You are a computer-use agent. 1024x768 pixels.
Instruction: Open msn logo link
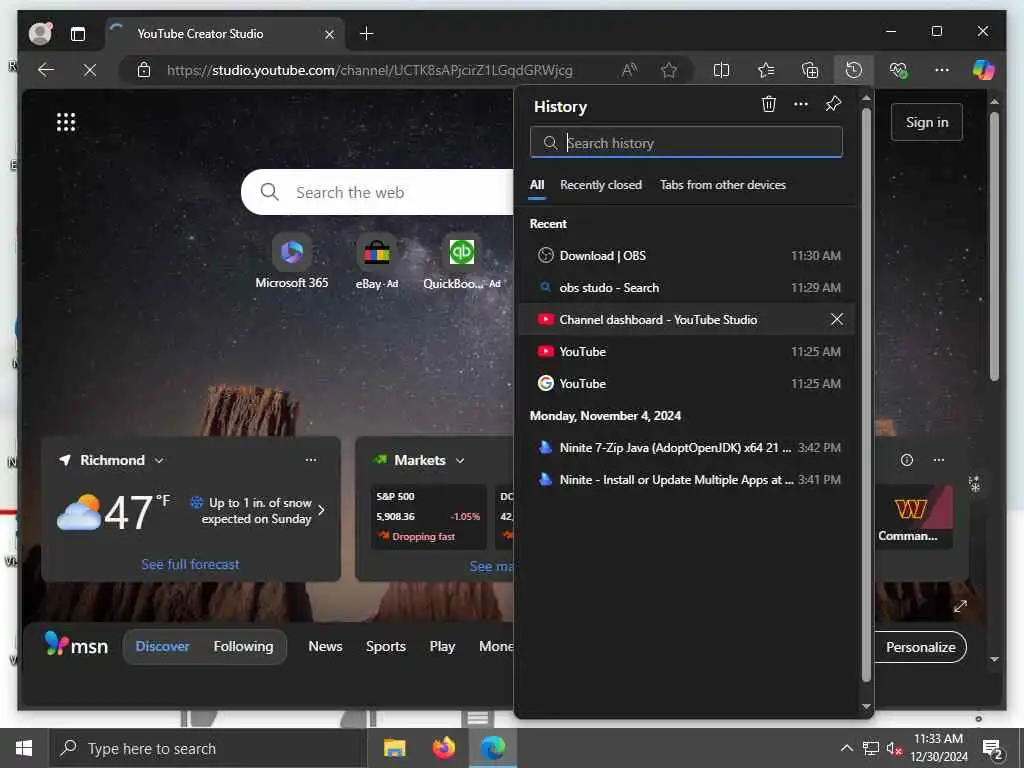tap(76, 645)
